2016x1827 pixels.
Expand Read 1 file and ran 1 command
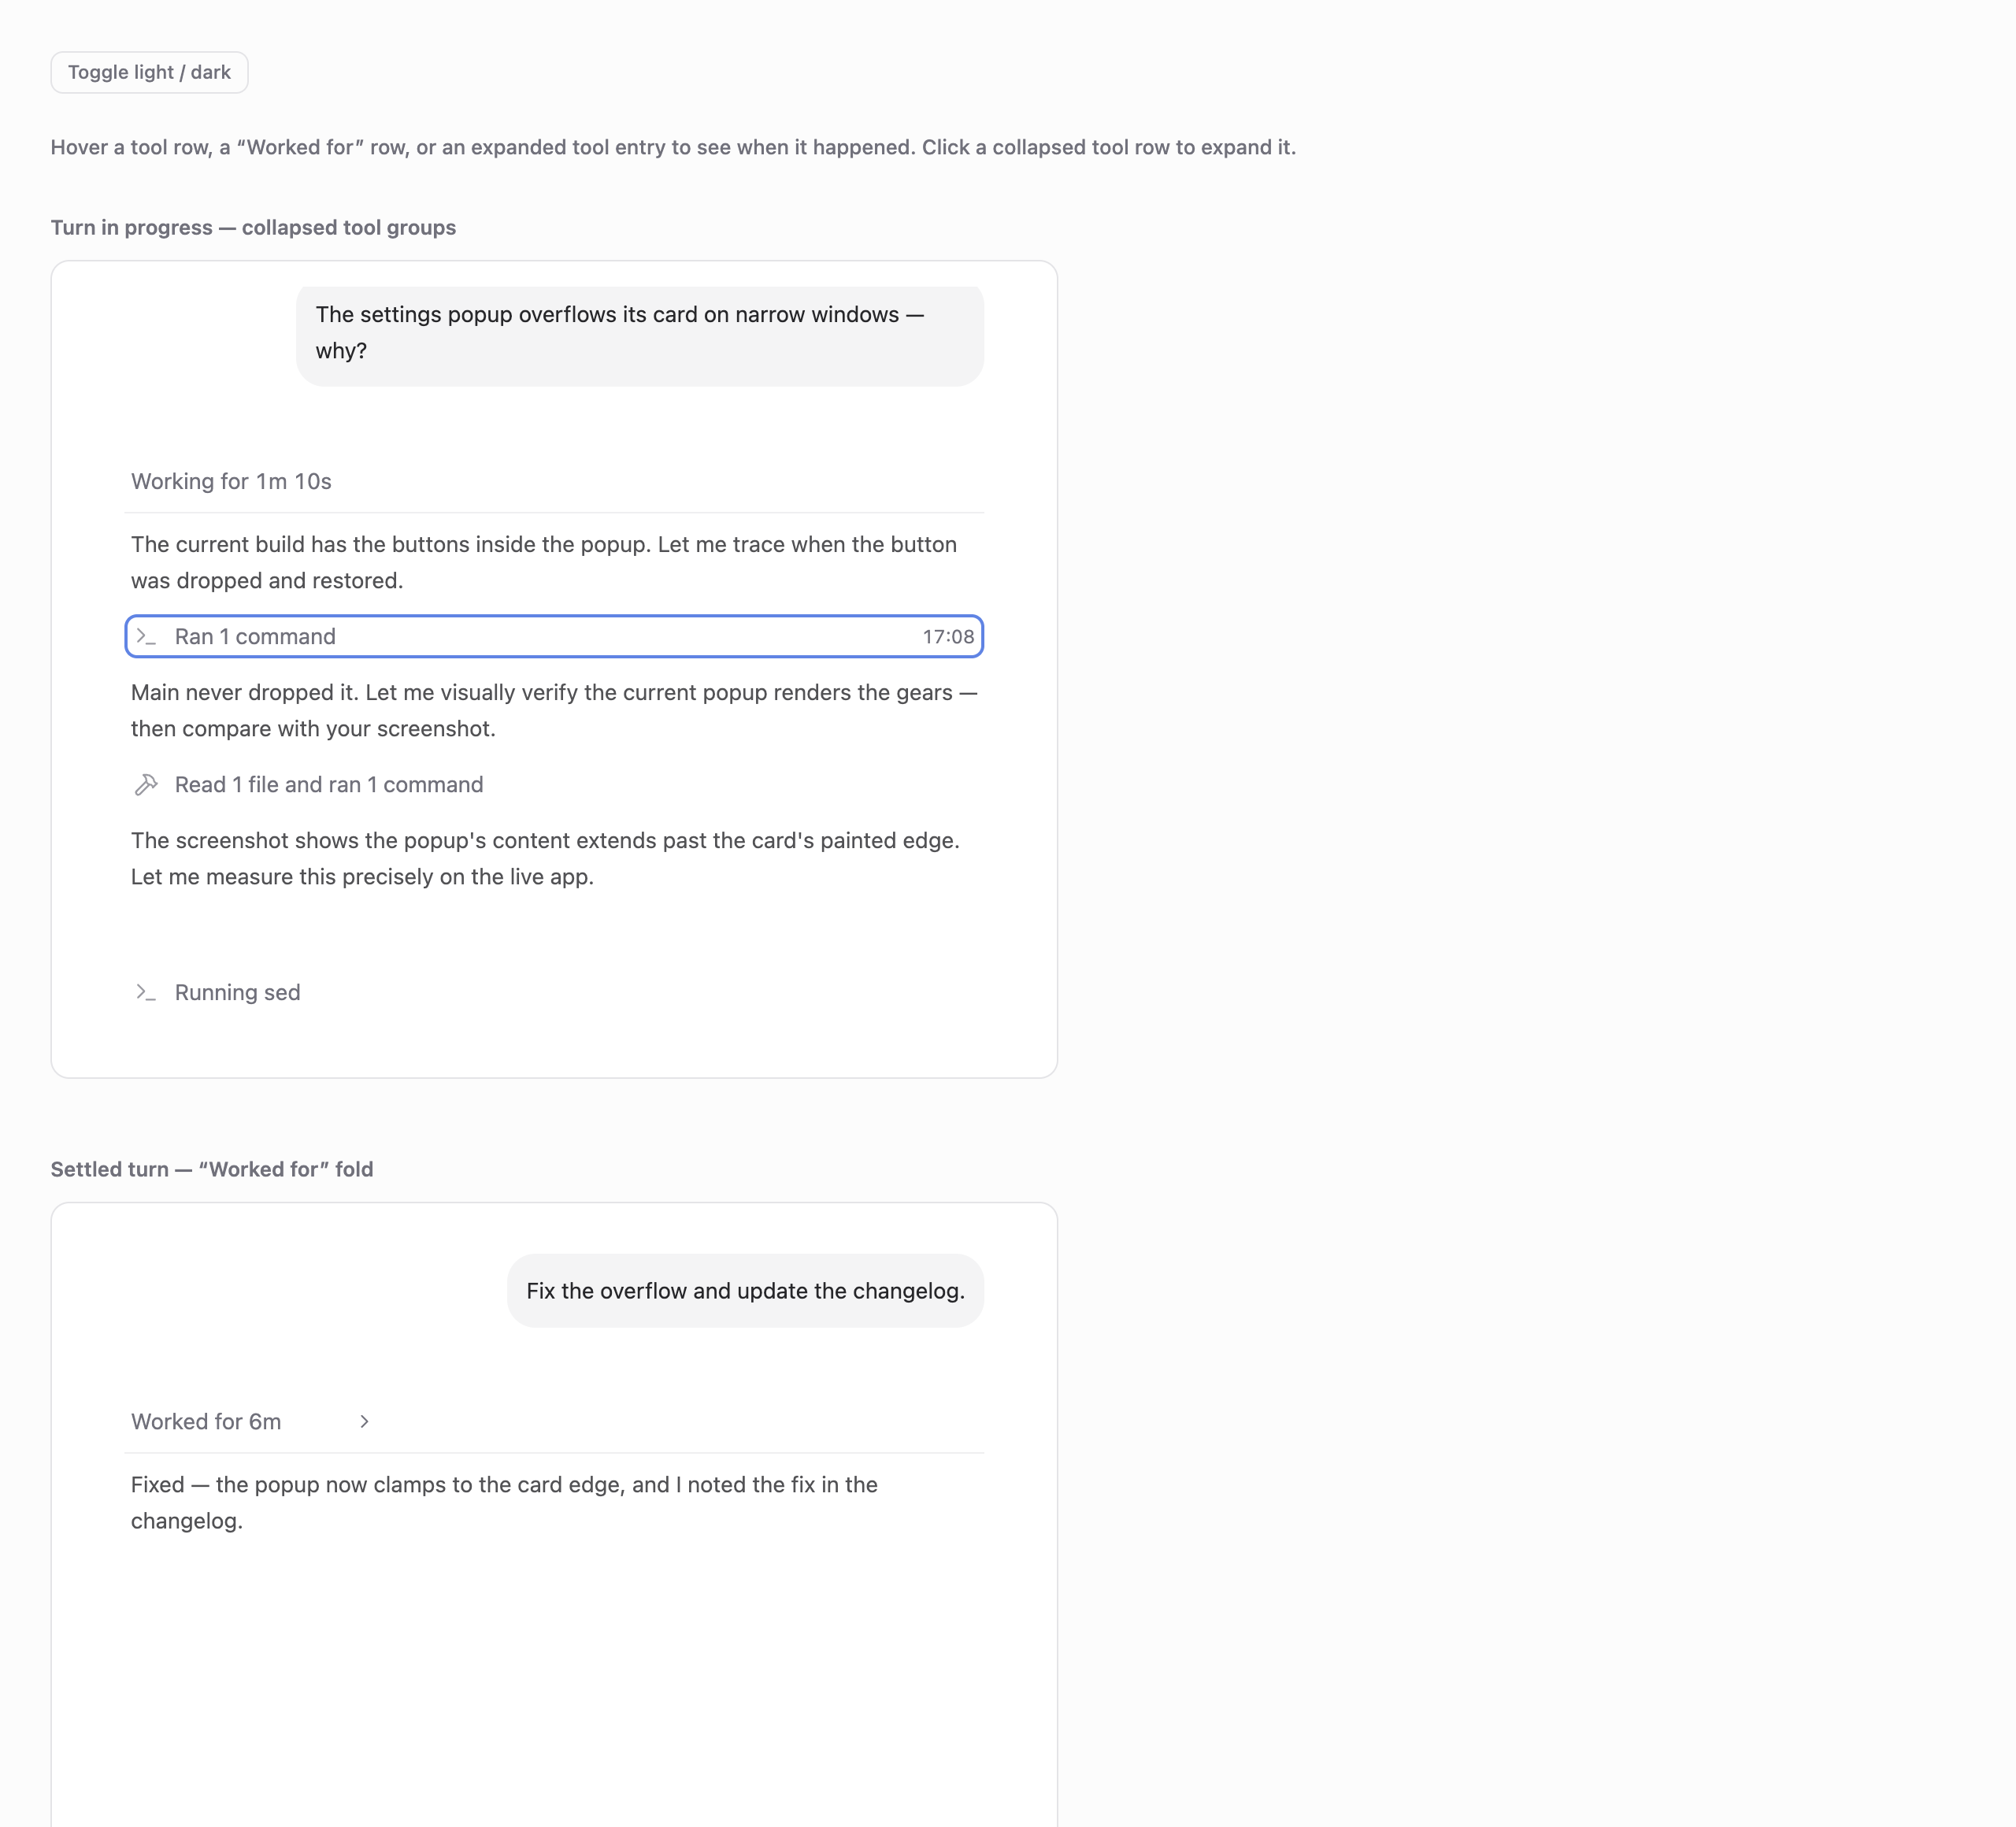point(329,785)
